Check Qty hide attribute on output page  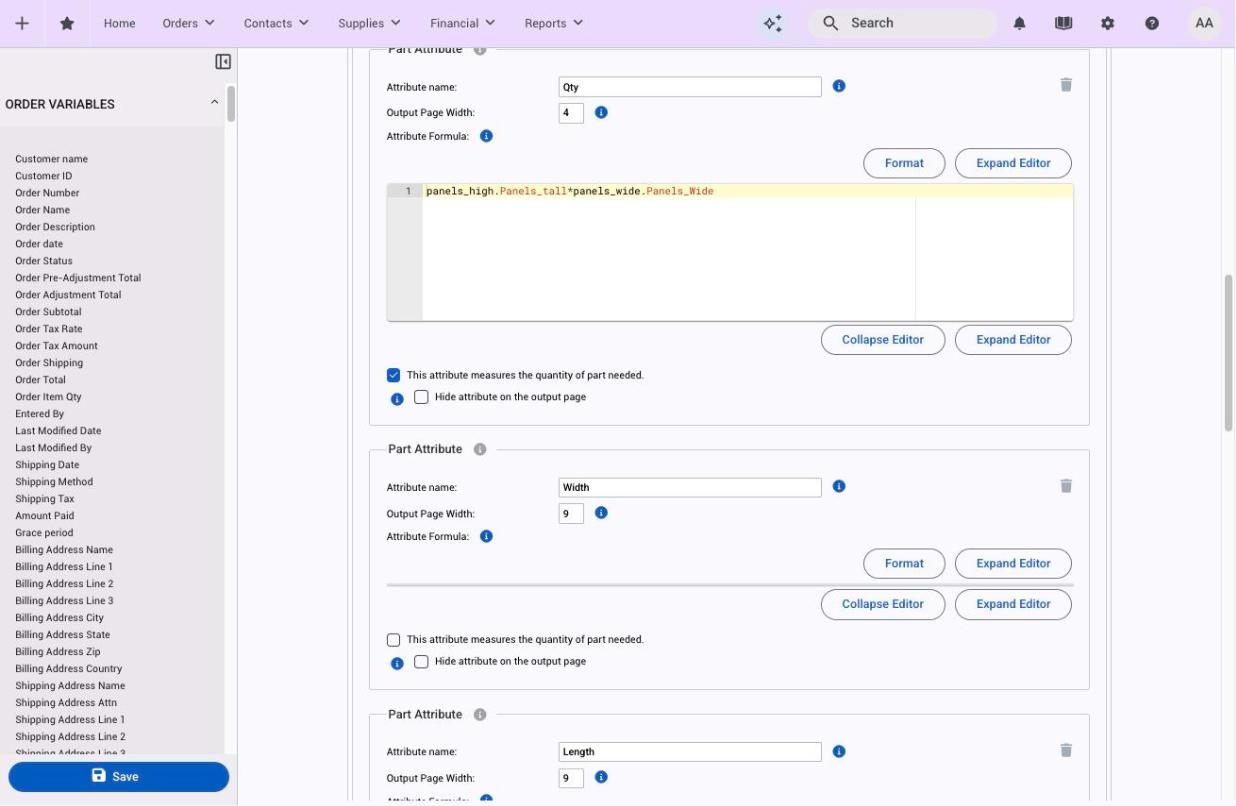tap(421, 397)
